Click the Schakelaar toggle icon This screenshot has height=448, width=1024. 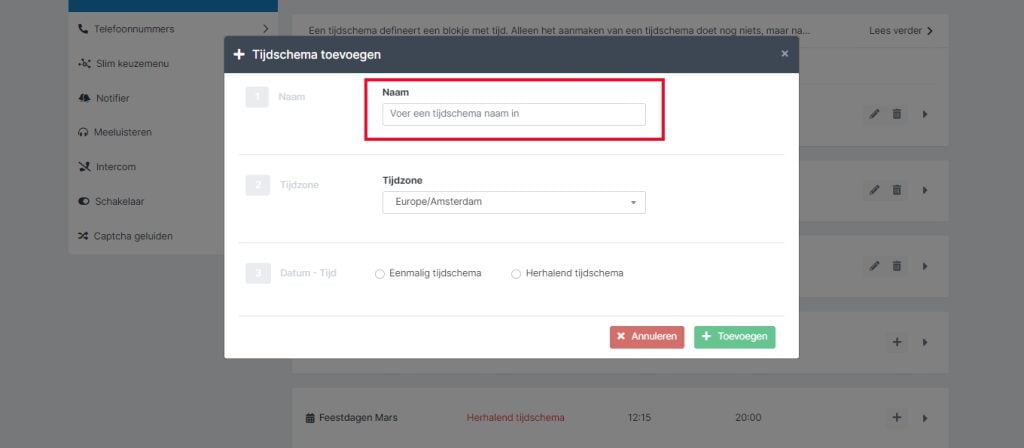click(84, 201)
